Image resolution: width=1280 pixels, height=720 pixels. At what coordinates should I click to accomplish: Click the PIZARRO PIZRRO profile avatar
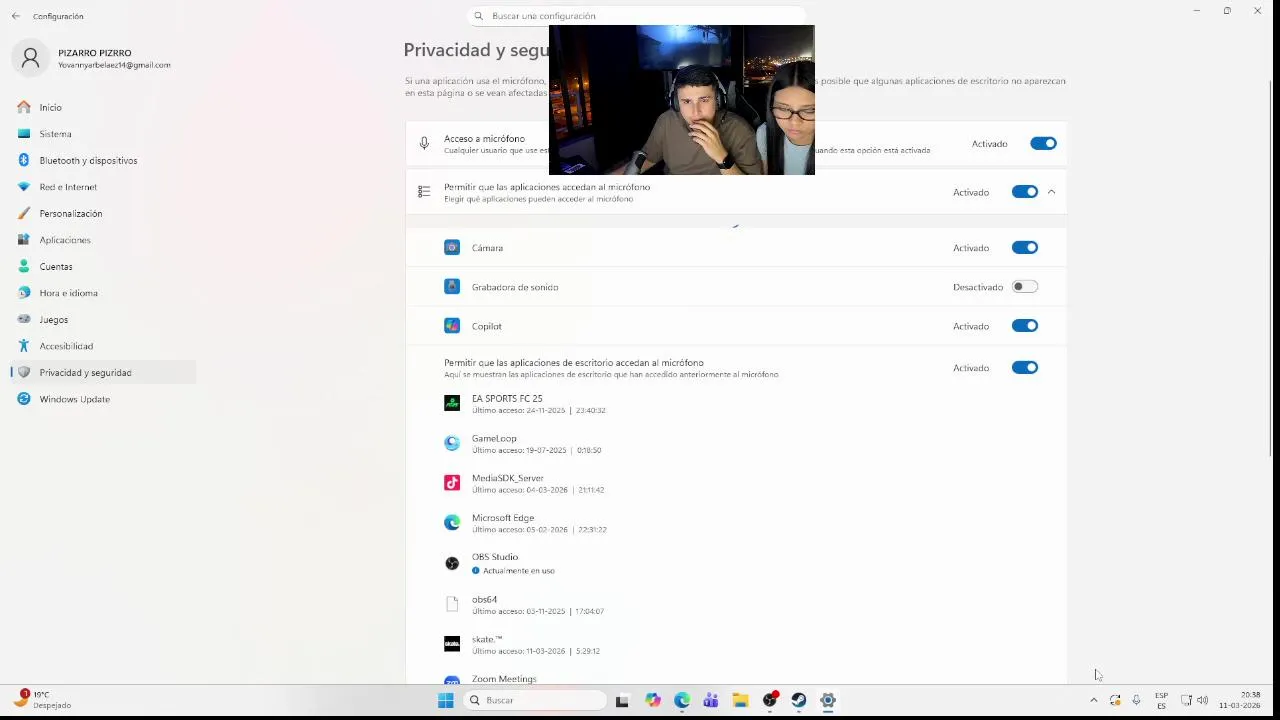coord(30,58)
